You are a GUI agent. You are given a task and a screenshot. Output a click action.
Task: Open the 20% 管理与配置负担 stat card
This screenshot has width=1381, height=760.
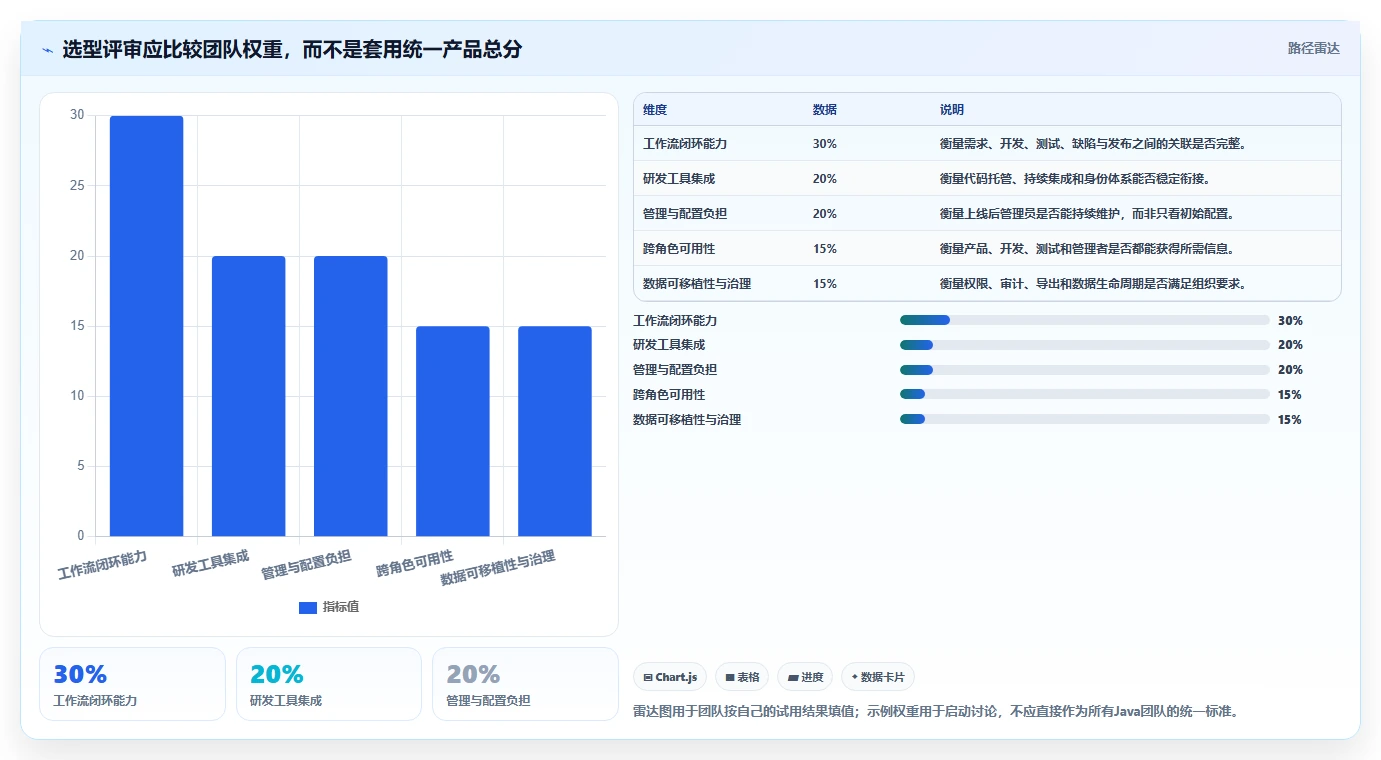(525, 684)
